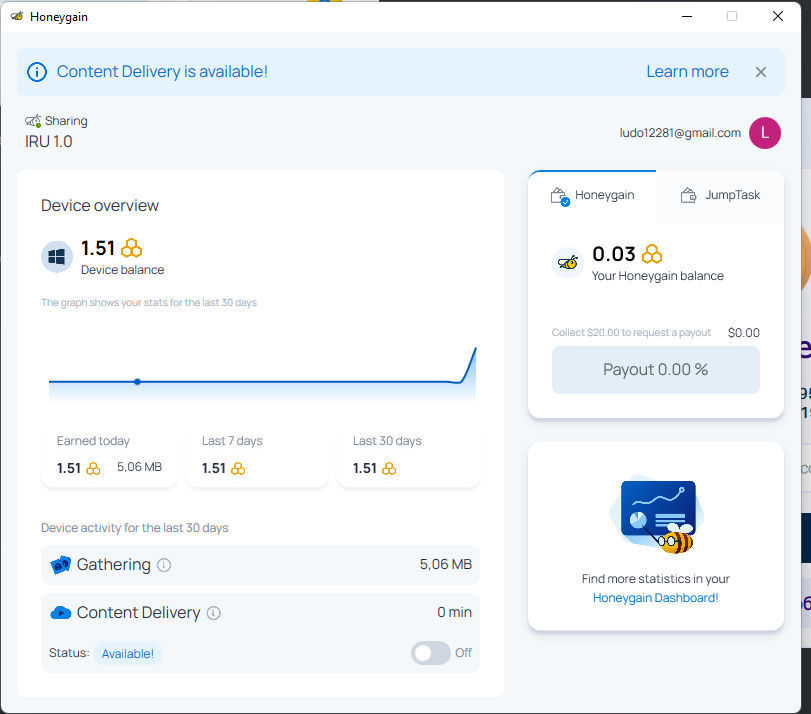Click the honeycomb credits icon beside Device balance 1.51

(x=131, y=248)
